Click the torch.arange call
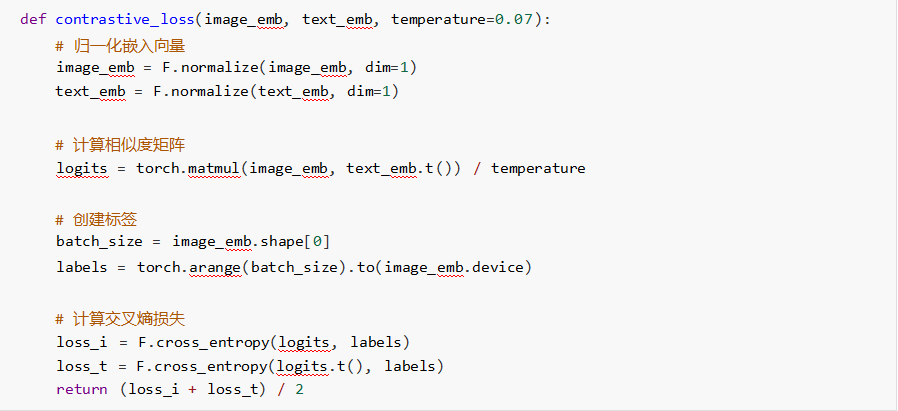Screen dimensions: 898x411 tap(190, 267)
